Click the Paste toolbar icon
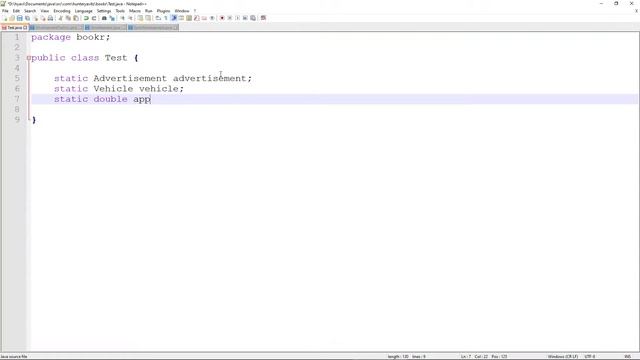The height and width of the screenshot is (360, 640). point(76,18)
